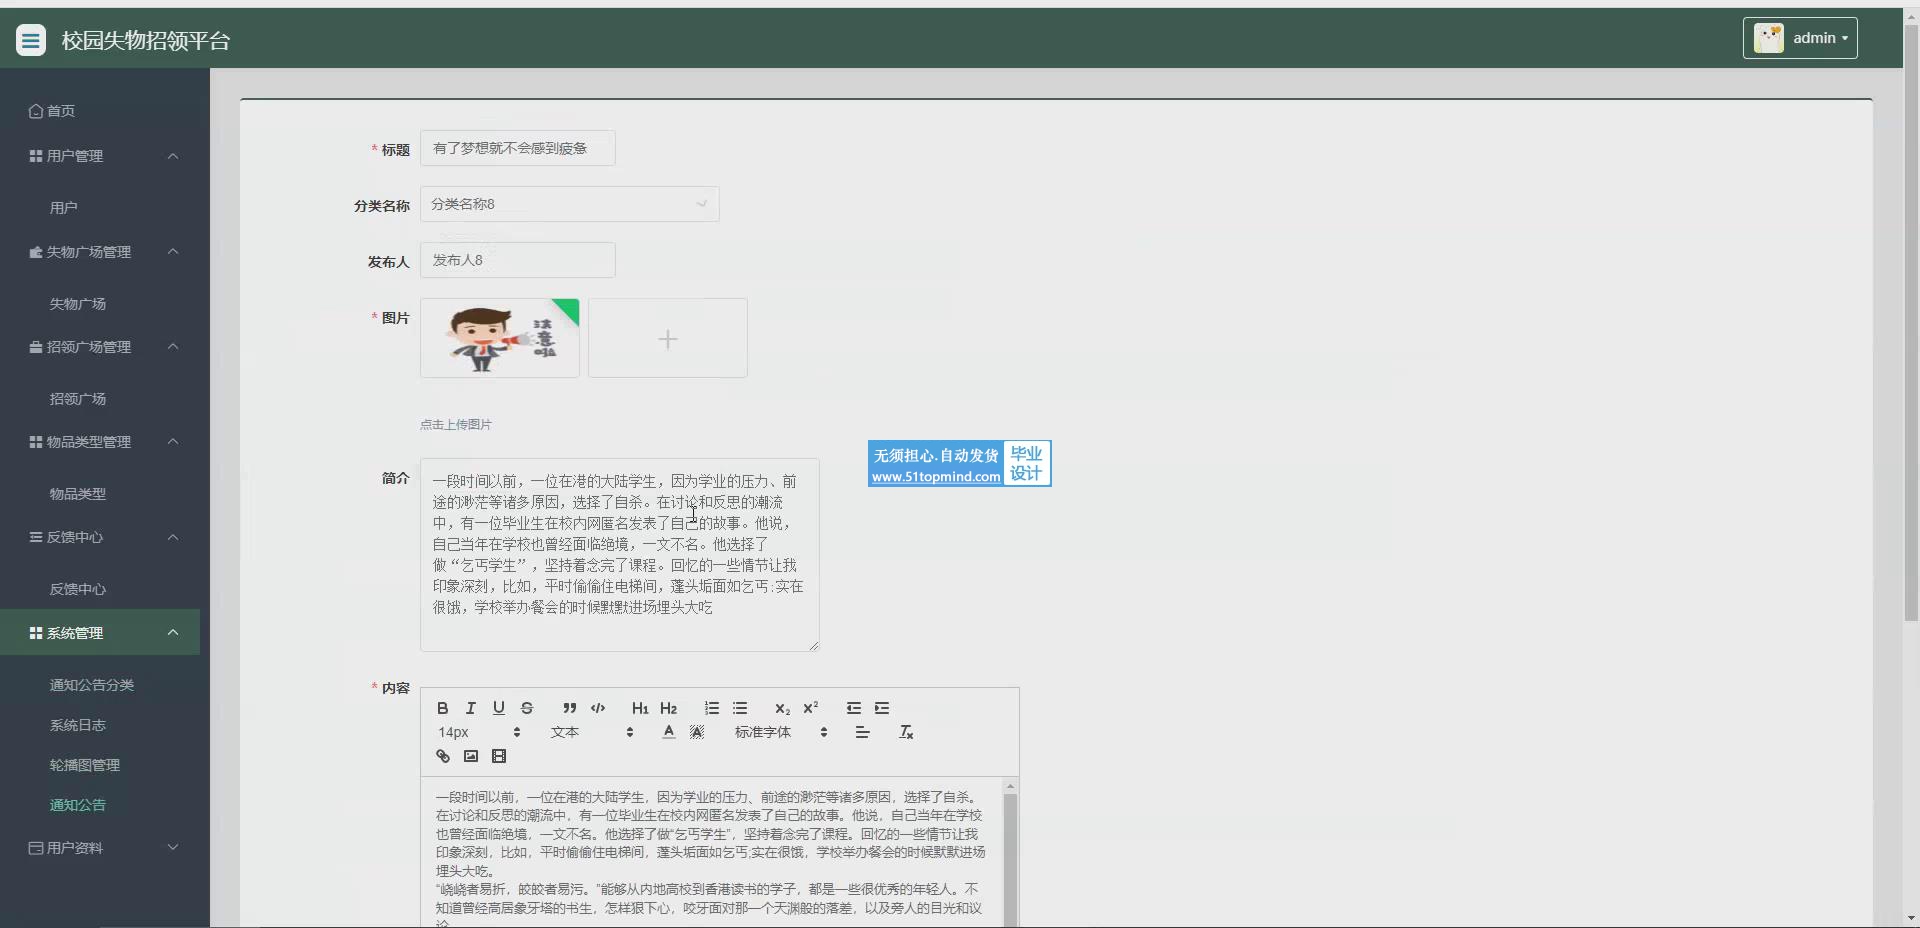Insert a video into editor content
The image size is (1920, 928).
point(499,756)
